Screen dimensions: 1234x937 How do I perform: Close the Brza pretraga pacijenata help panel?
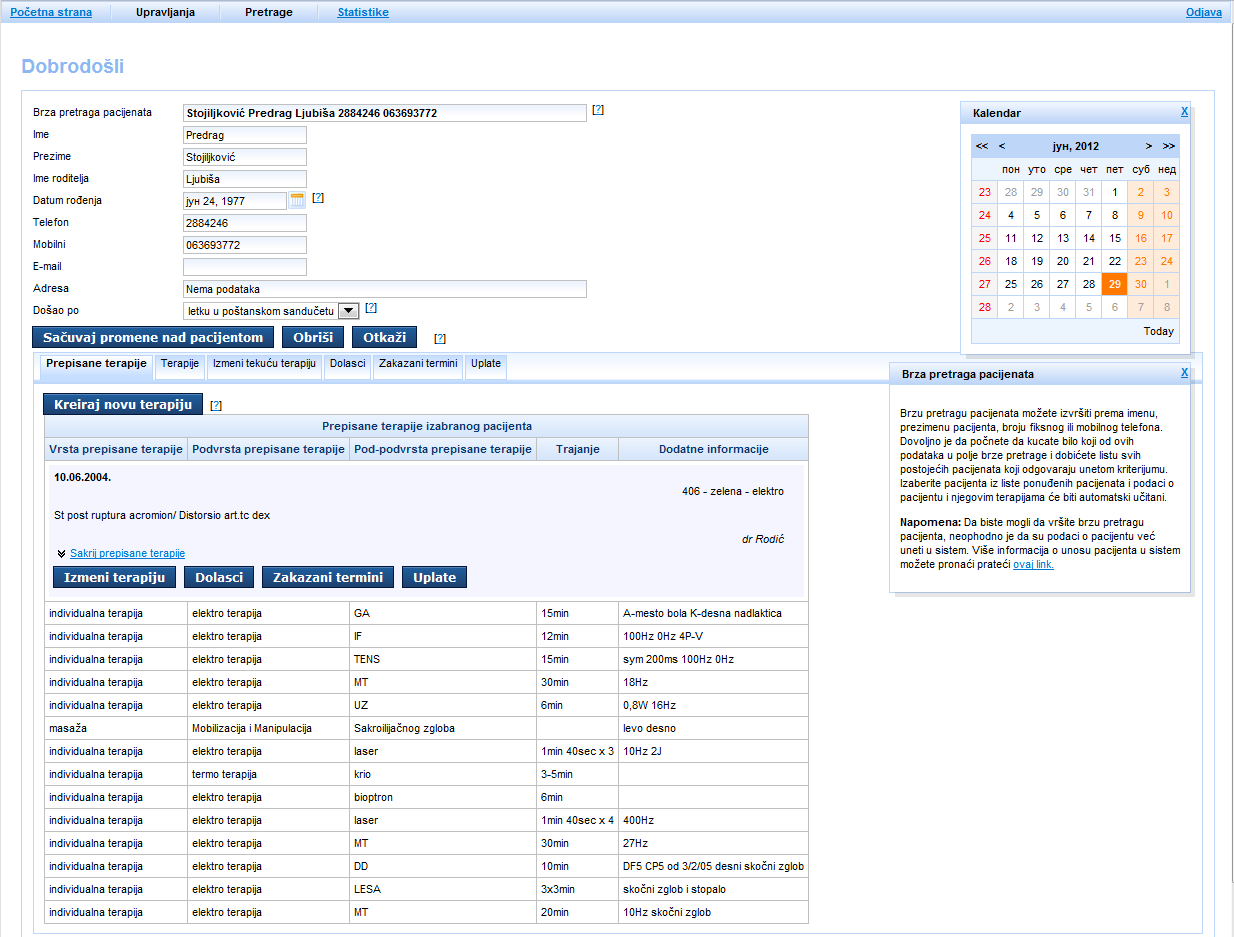pos(1184,372)
